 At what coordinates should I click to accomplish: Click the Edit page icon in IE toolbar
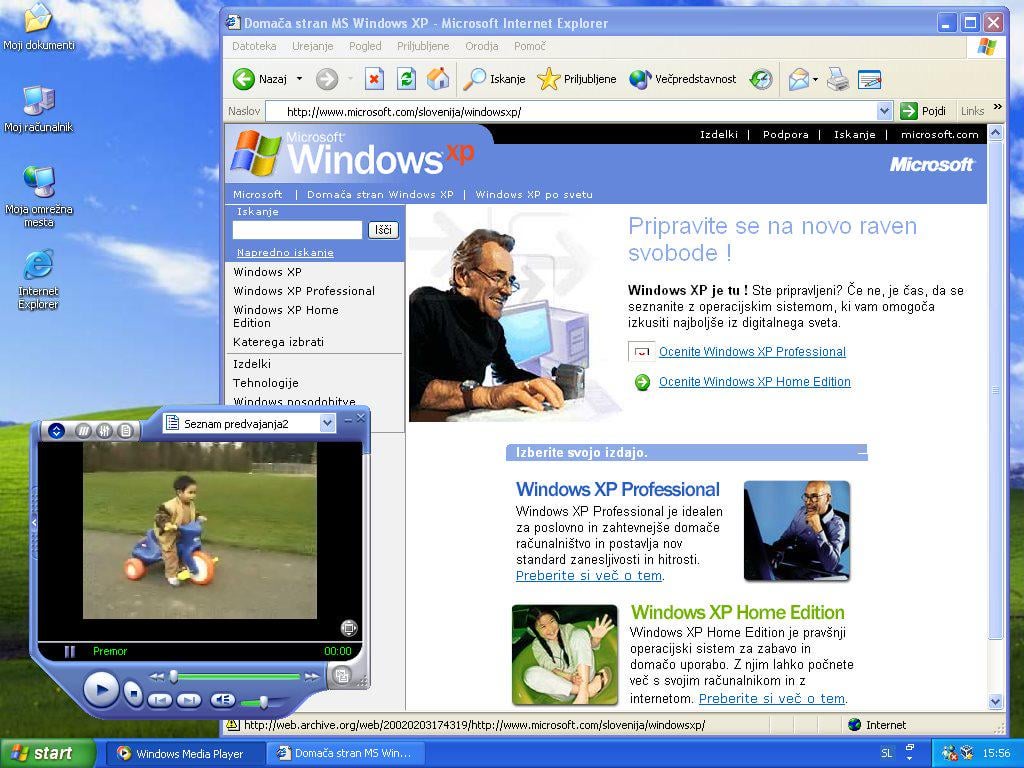(x=869, y=79)
